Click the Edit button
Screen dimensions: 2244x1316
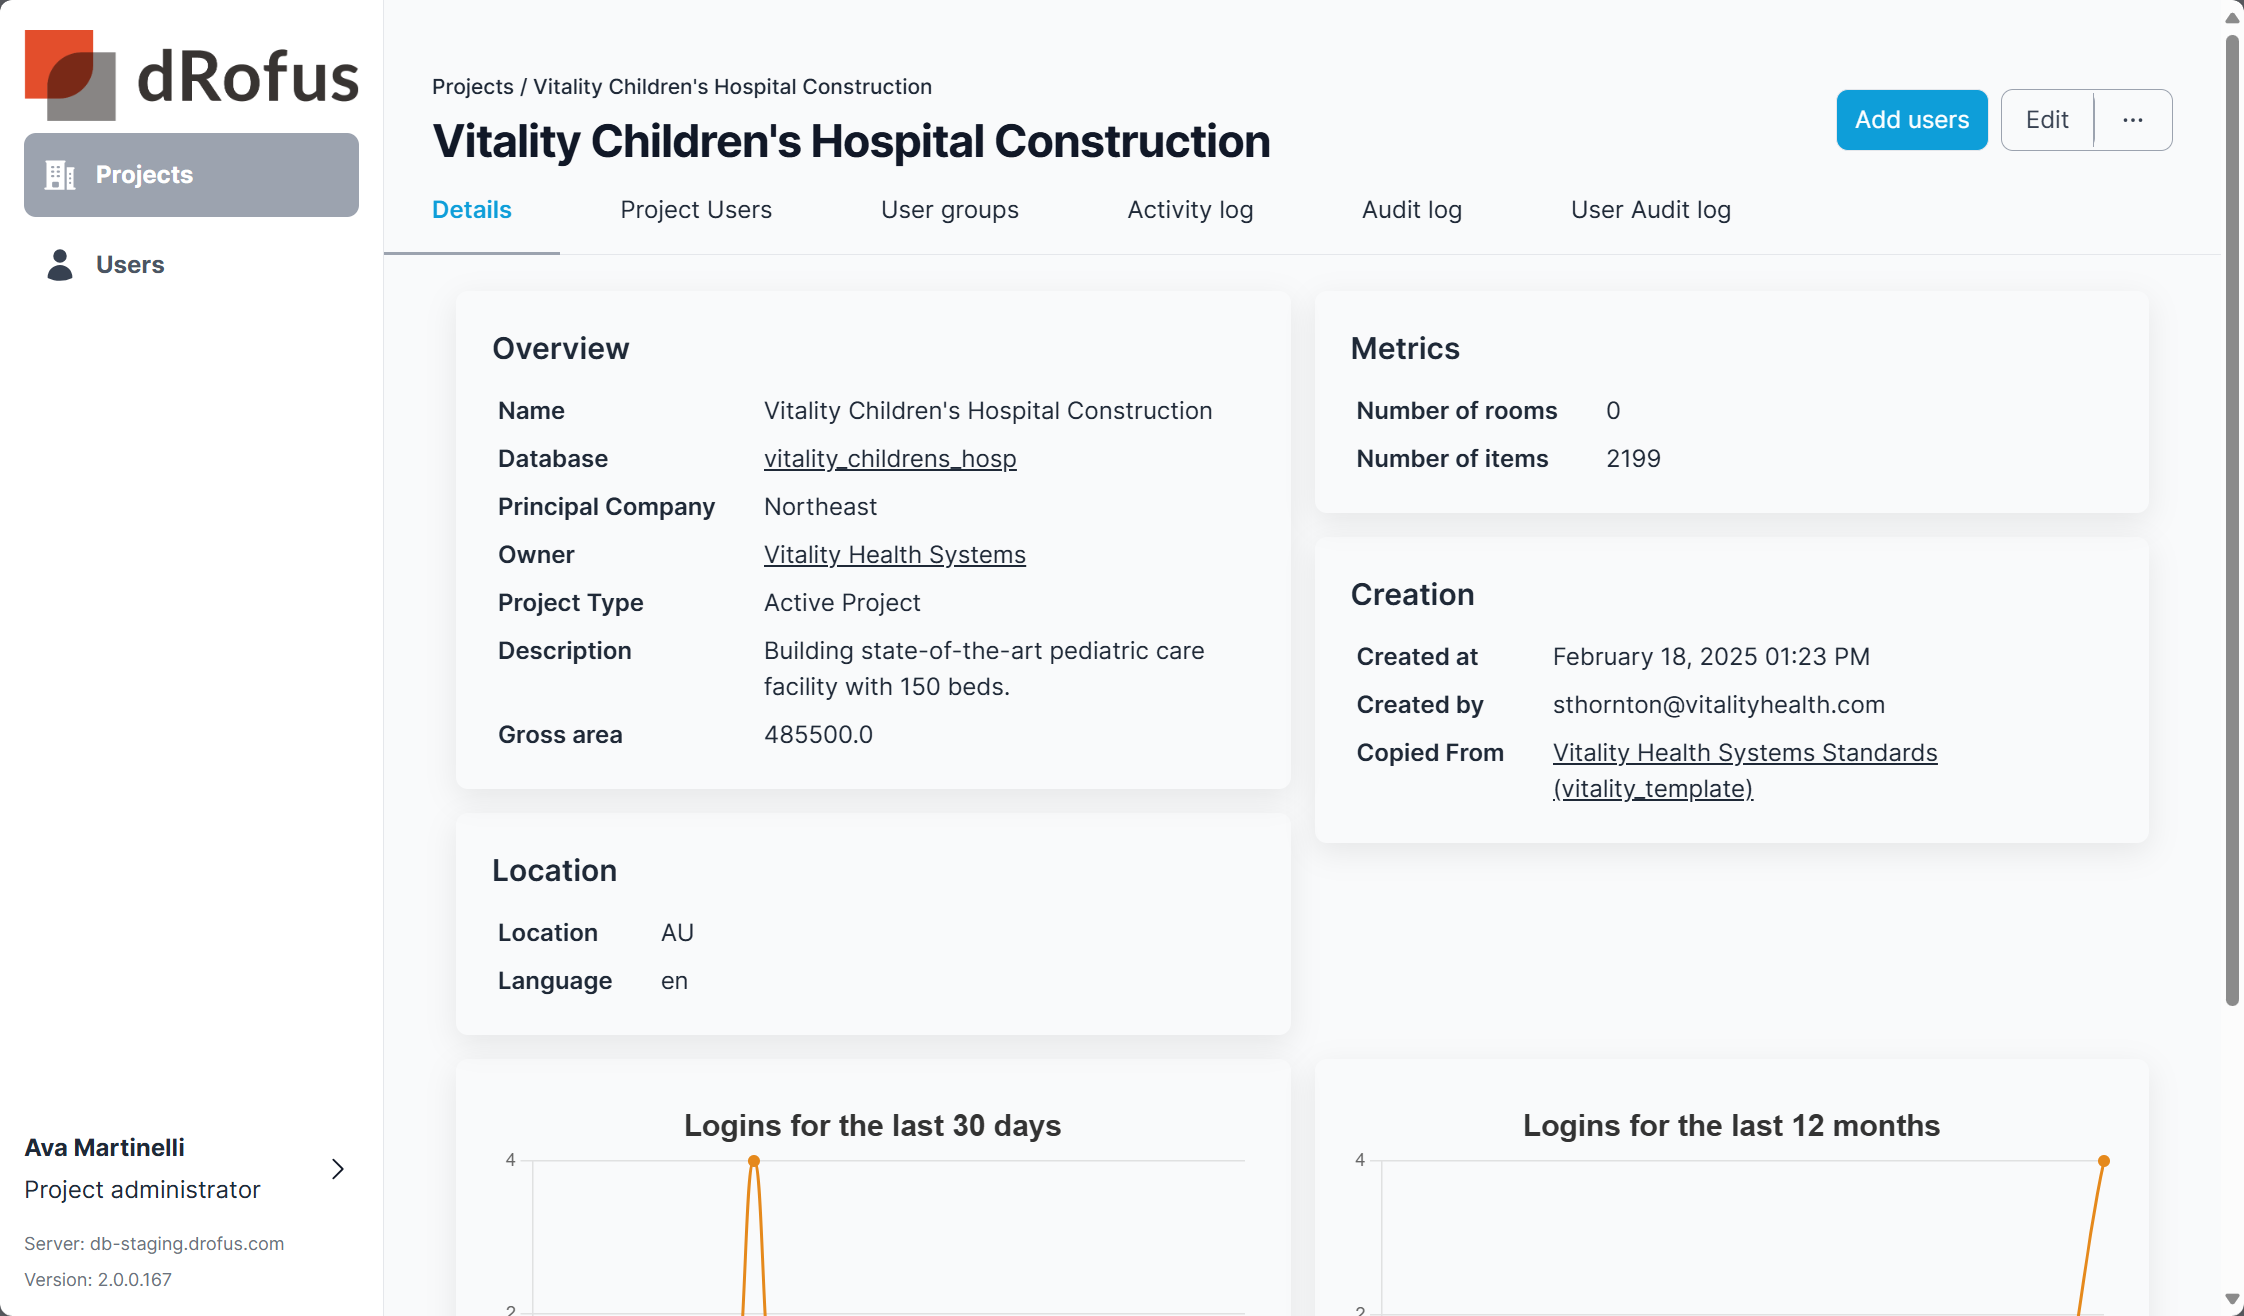(2047, 120)
